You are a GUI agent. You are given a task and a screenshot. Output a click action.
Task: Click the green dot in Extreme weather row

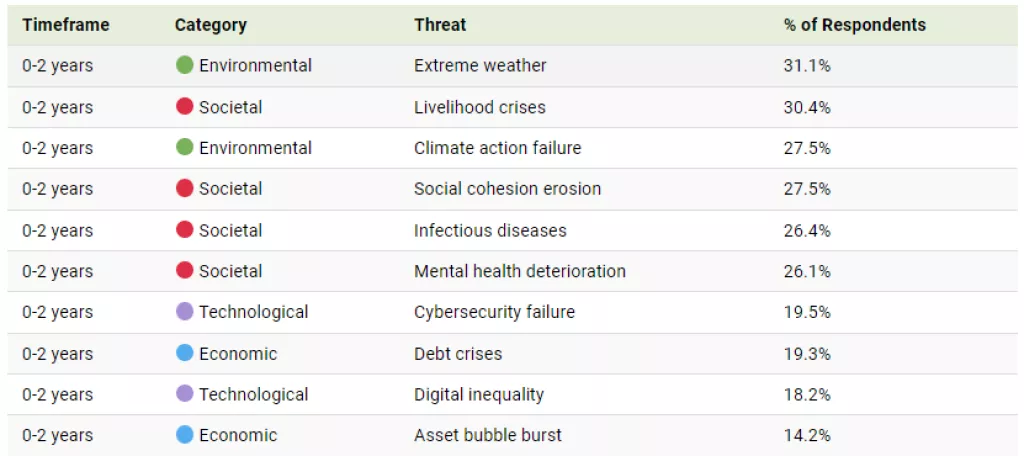coord(184,65)
